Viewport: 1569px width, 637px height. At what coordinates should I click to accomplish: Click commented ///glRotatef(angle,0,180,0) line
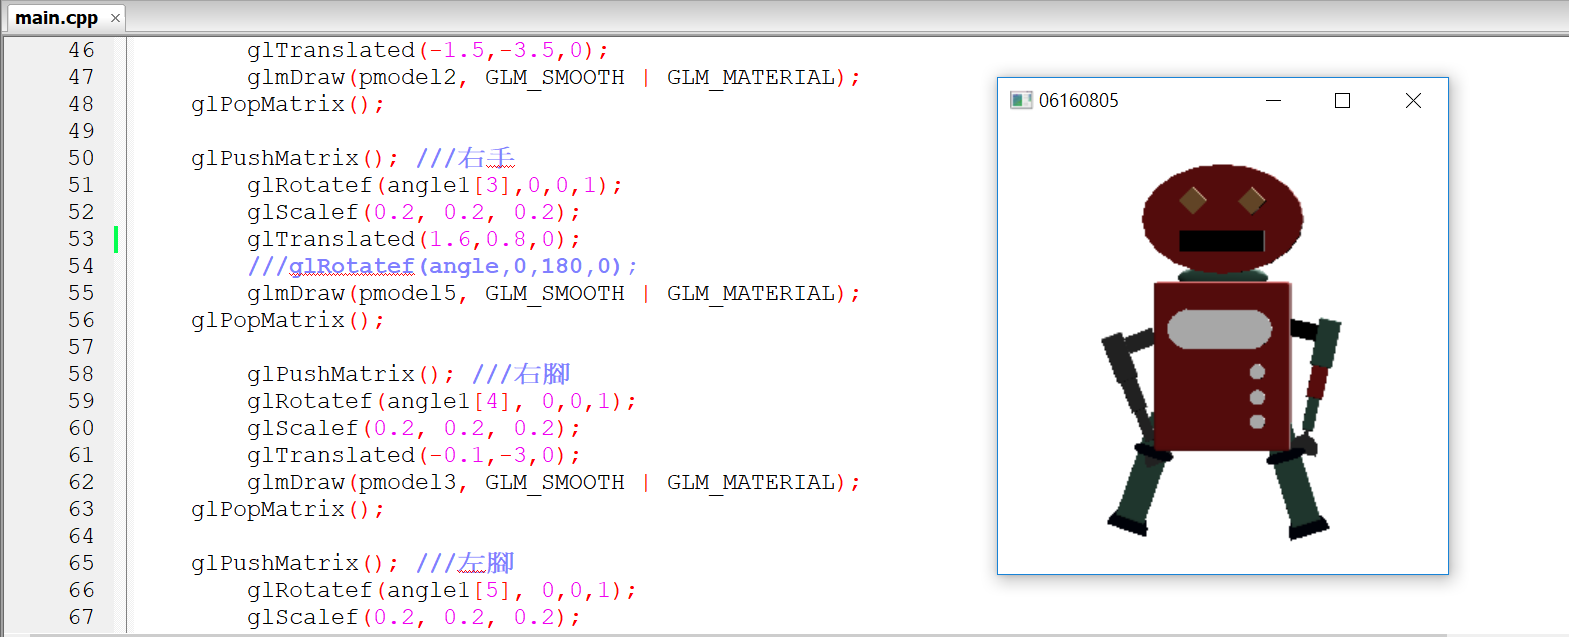[441, 266]
